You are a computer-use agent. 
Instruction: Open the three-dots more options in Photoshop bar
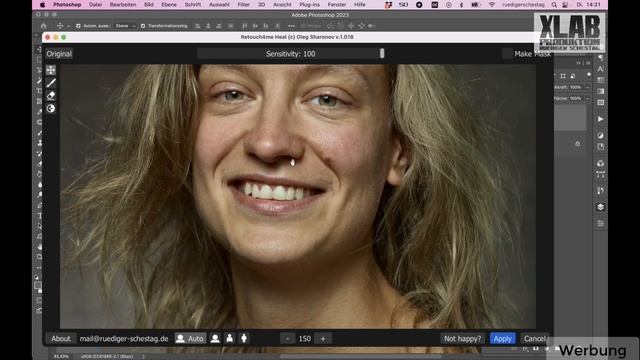pyautogui.click(x=291, y=26)
